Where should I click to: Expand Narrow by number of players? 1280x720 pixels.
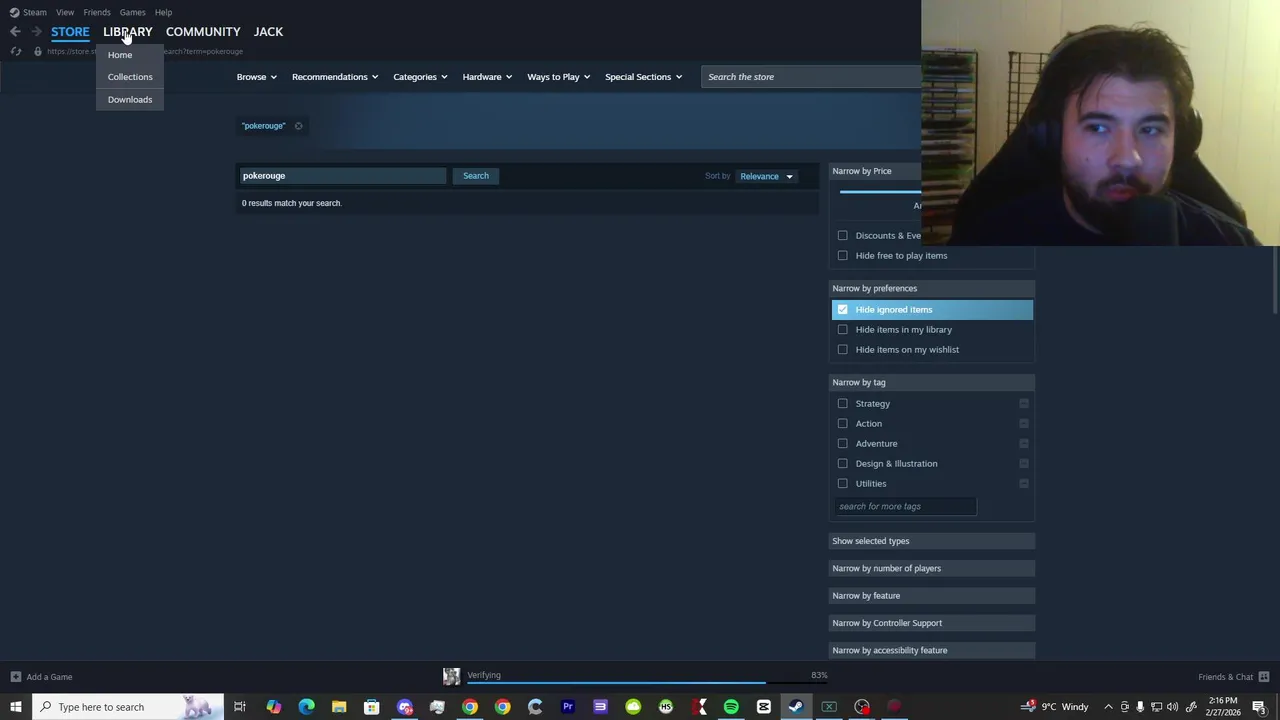[x=932, y=569]
